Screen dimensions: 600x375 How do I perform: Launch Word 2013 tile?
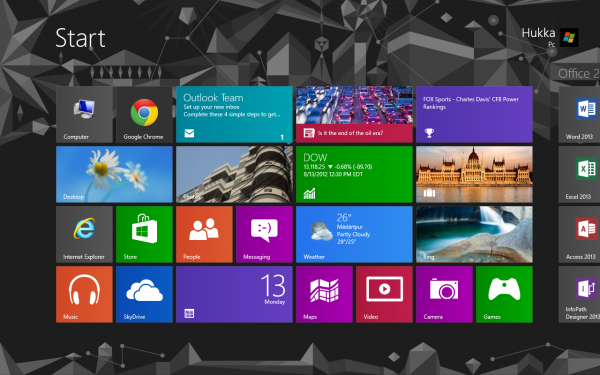[579, 114]
